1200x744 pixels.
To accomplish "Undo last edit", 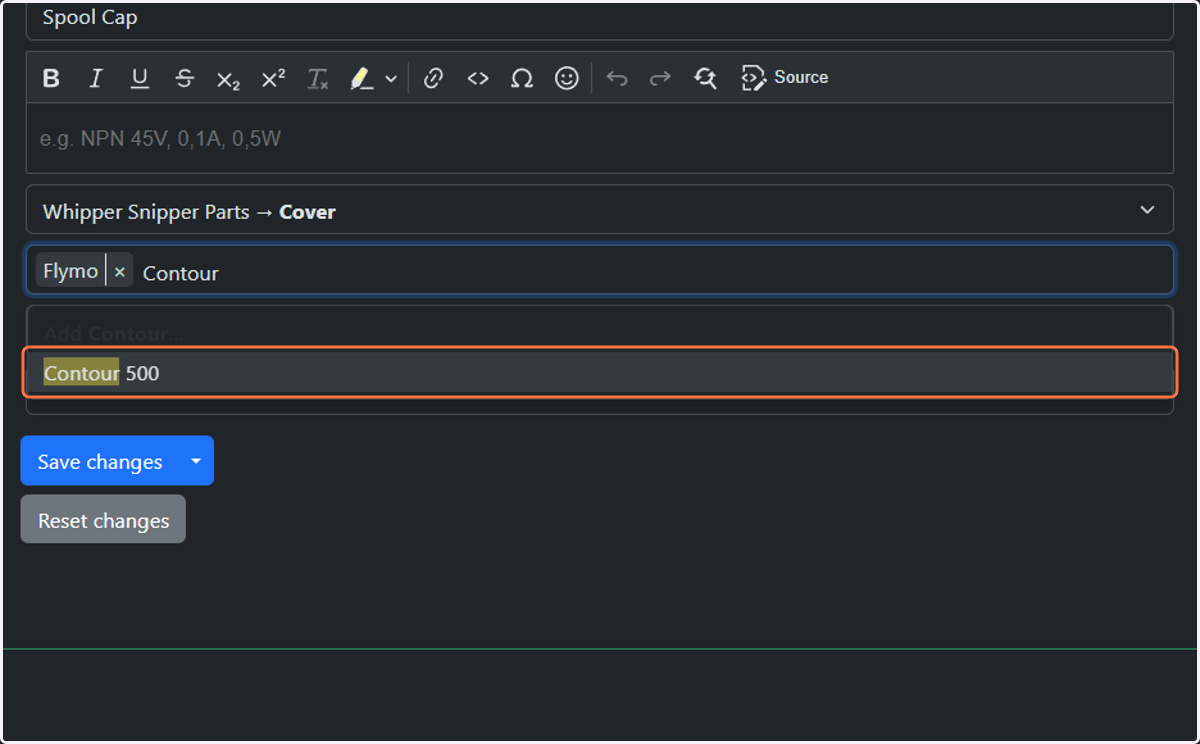I will tap(617, 78).
